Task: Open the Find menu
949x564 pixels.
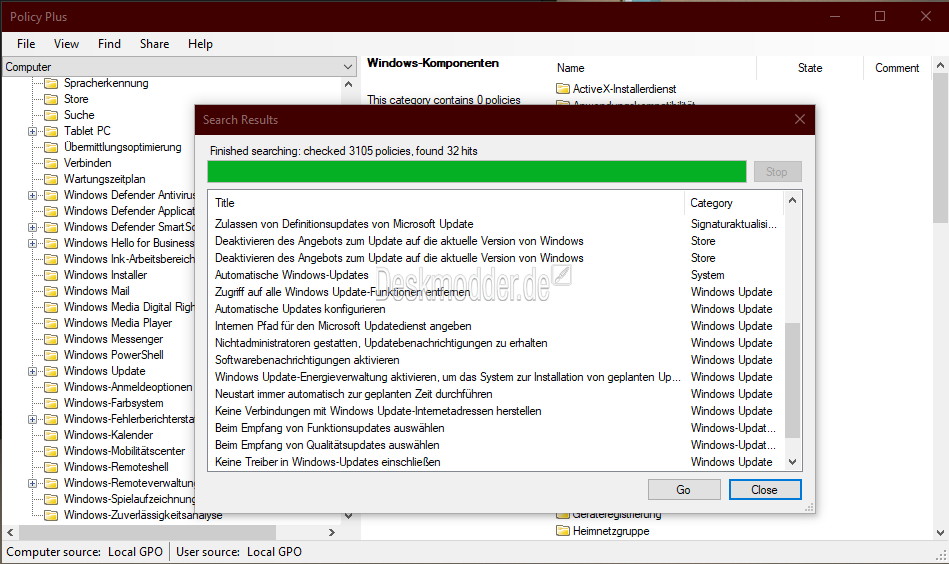Action: [110, 44]
